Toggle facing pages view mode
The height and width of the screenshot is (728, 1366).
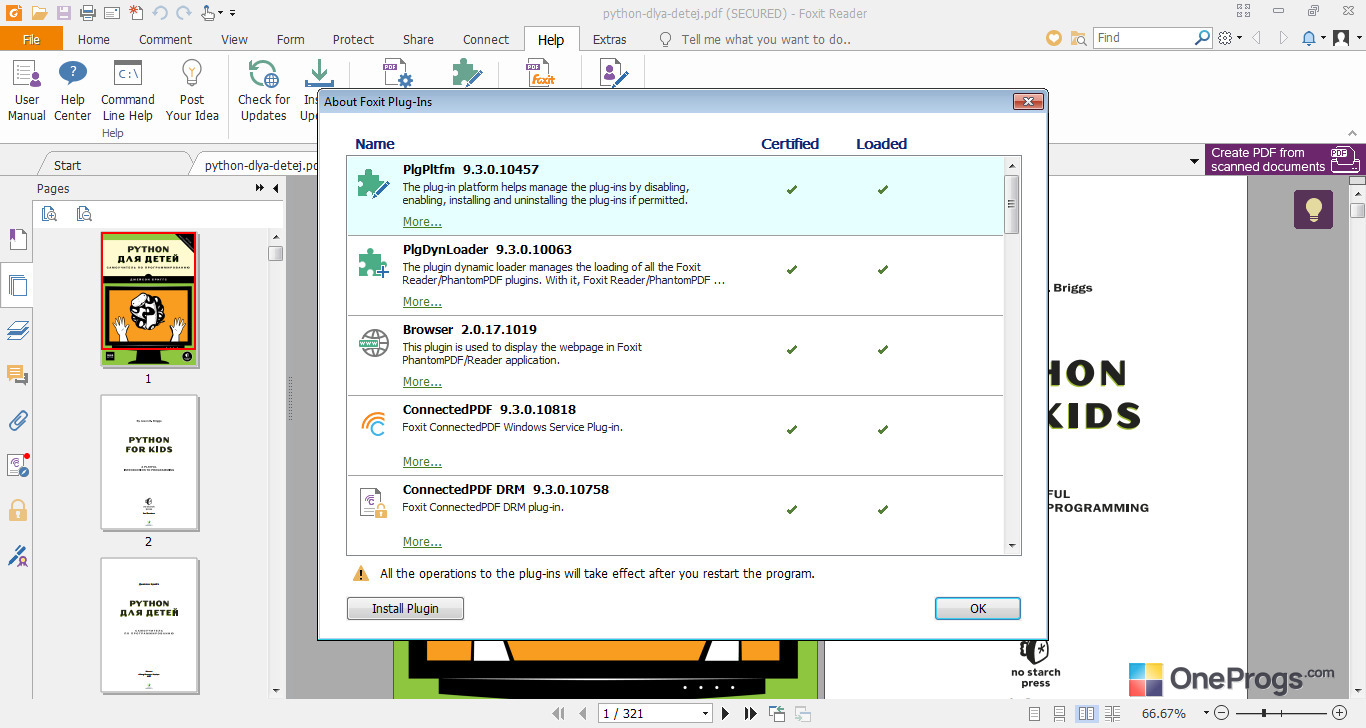click(x=1086, y=714)
